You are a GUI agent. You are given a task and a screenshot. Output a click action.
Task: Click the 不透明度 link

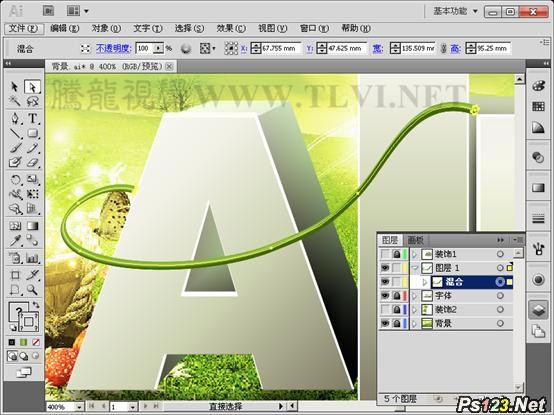click(x=114, y=48)
